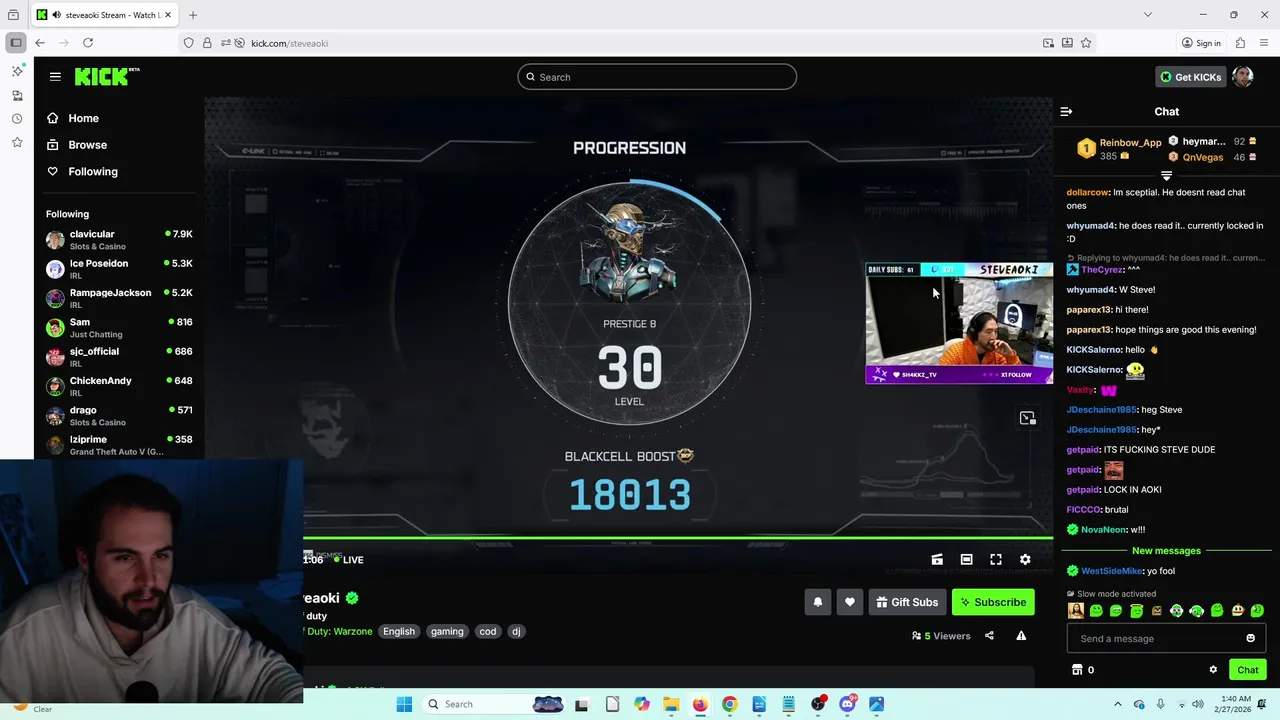Screen dimensions: 1280x720
Task: Open Ice Poseidon channel
Action: [x=118, y=269]
